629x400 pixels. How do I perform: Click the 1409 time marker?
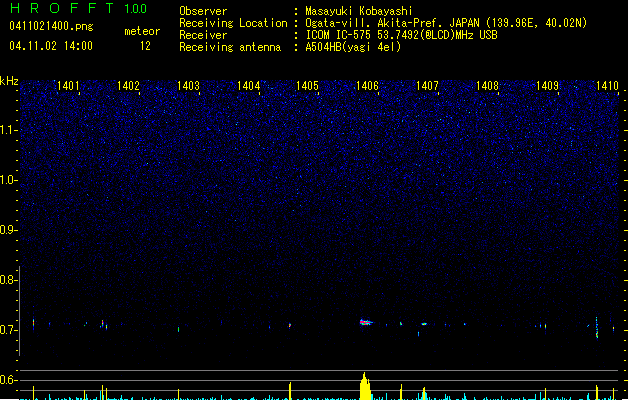(547, 86)
